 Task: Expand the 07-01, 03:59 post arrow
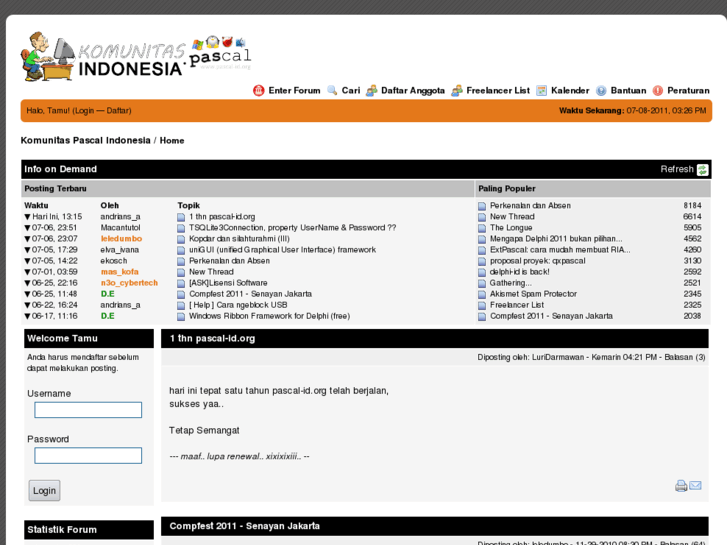click(x=27, y=272)
